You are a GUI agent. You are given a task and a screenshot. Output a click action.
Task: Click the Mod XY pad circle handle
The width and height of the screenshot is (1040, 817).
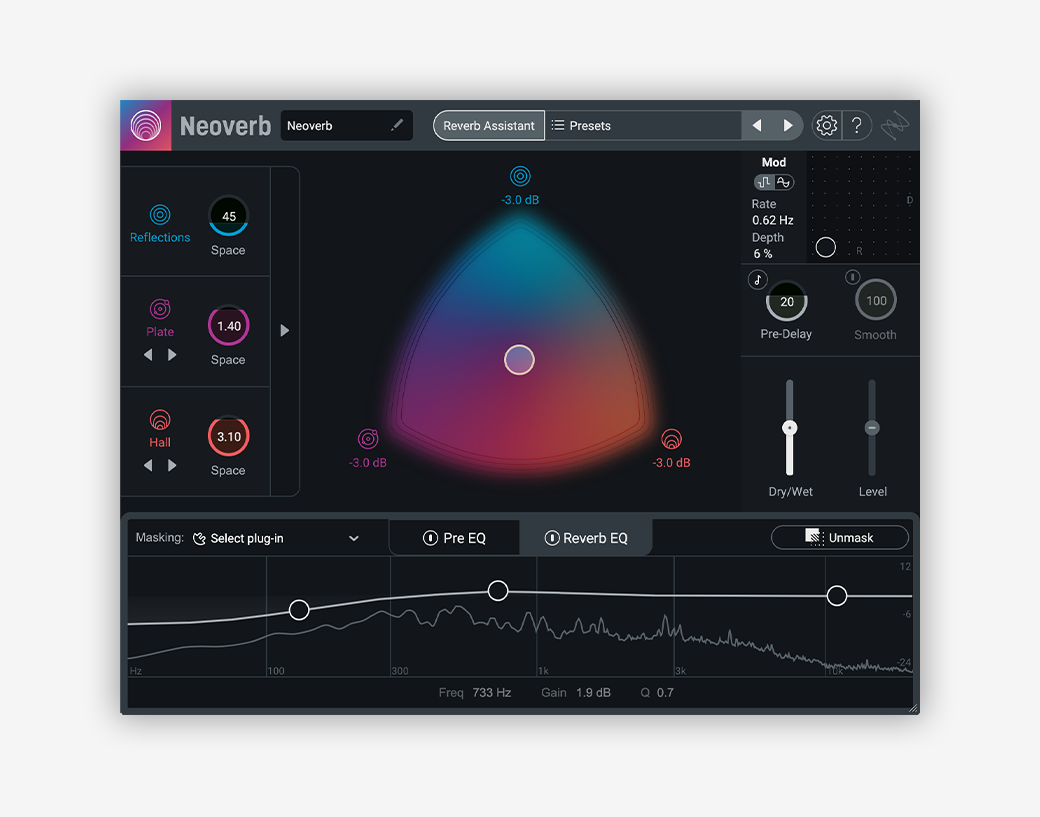coord(826,247)
